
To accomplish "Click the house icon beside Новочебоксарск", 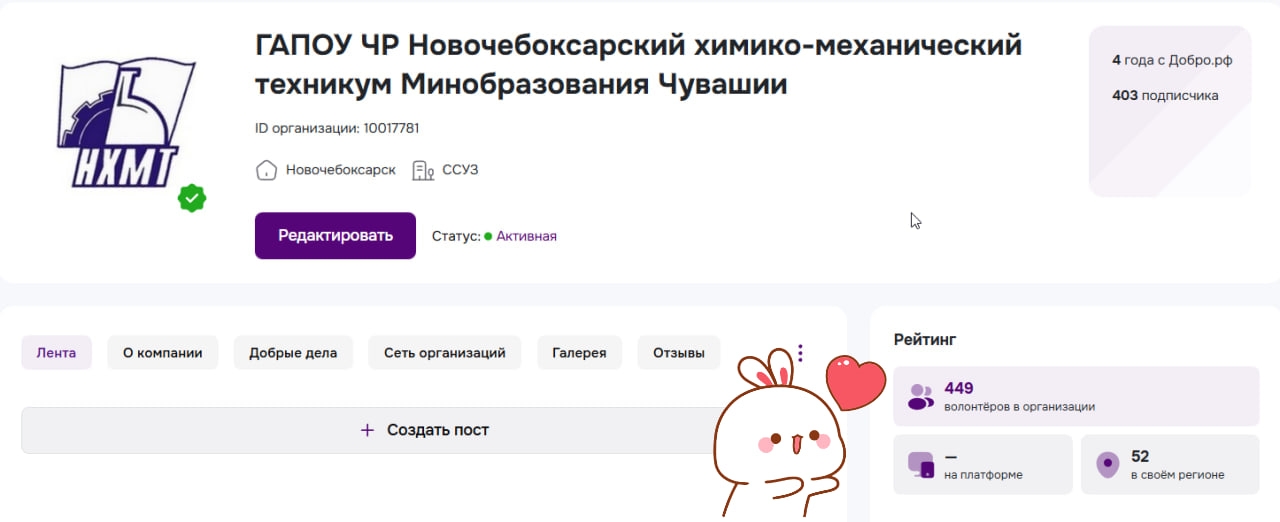I will pos(266,170).
